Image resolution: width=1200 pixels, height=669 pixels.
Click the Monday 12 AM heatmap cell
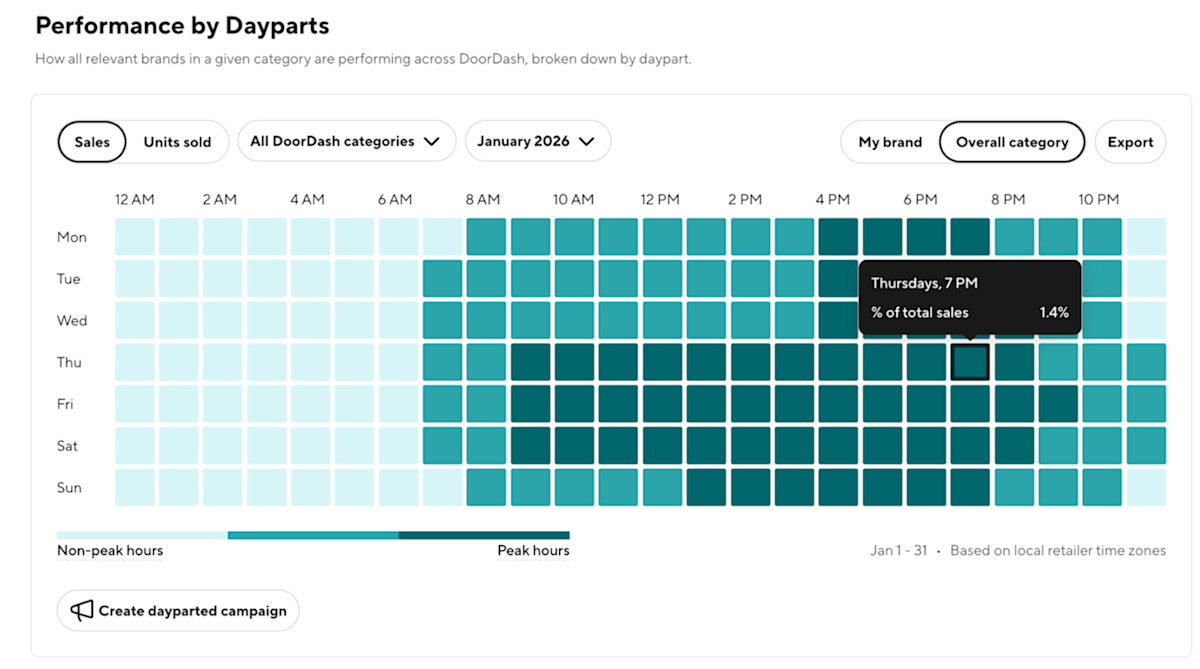pyautogui.click(x=134, y=237)
